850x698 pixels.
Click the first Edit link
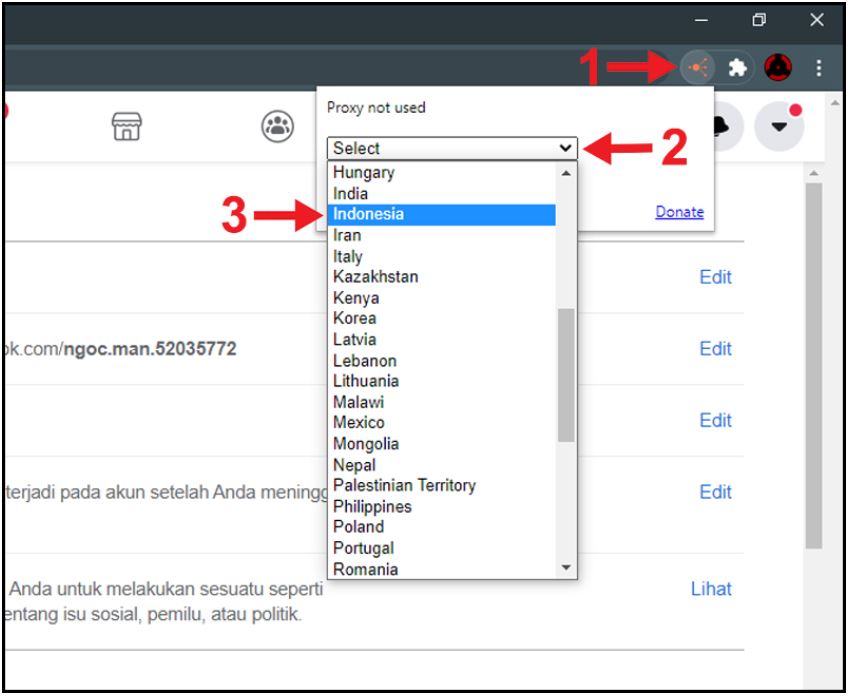[715, 277]
